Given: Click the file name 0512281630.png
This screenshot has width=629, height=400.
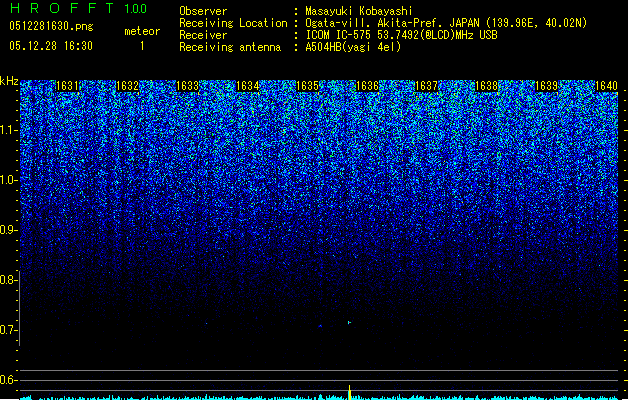Looking at the screenshot, I should tap(51, 27).
